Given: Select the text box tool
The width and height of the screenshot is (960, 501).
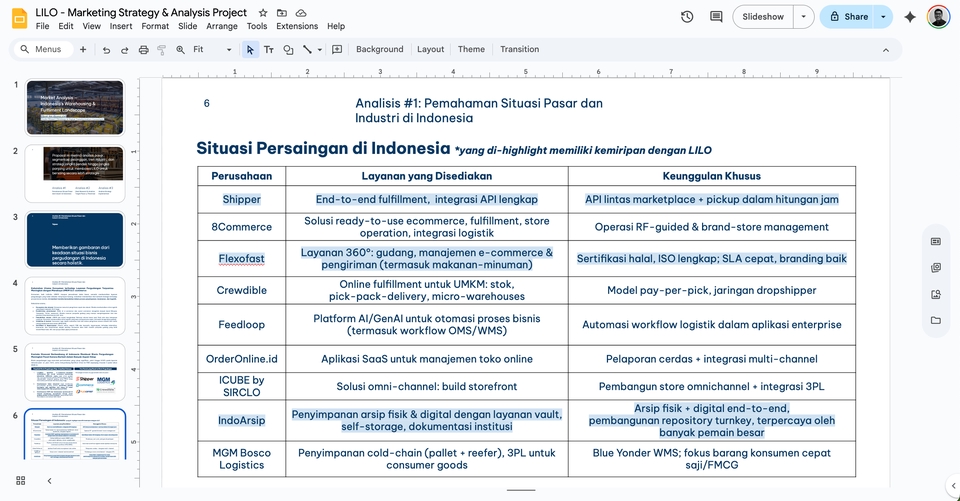Looking at the screenshot, I should pyautogui.click(x=268, y=49).
